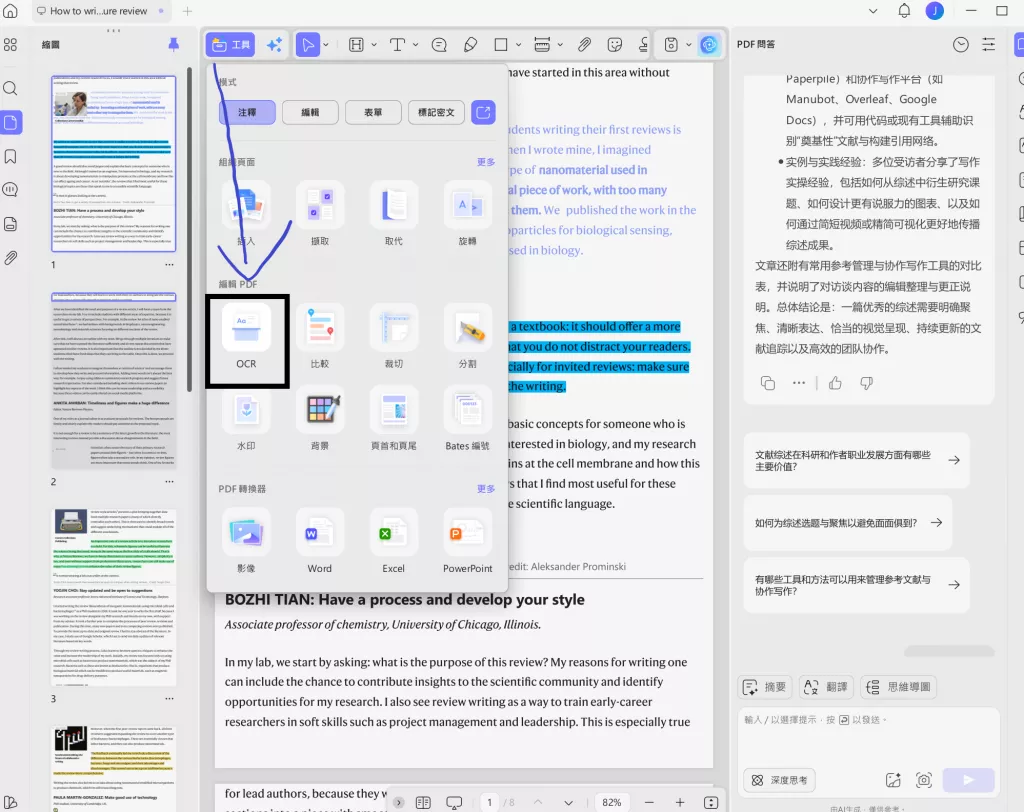The width and height of the screenshot is (1024, 812).
Task: Expand the select cursor tool dropdown
Action: [326, 44]
